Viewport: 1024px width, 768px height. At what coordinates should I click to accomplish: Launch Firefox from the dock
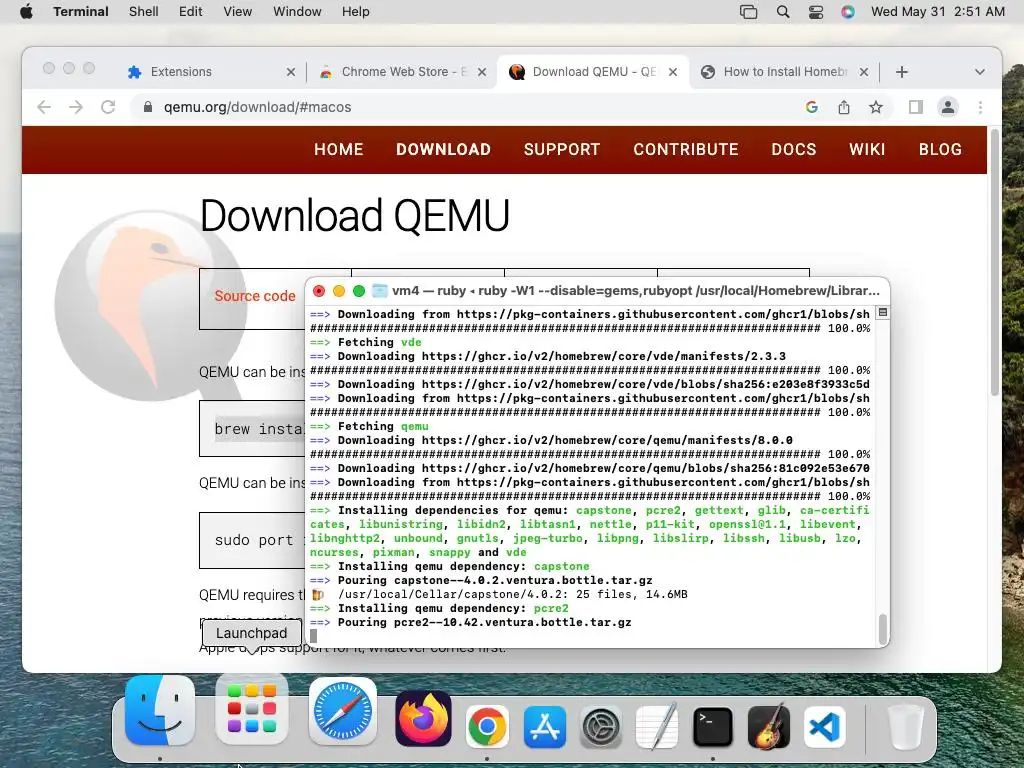(423, 719)
